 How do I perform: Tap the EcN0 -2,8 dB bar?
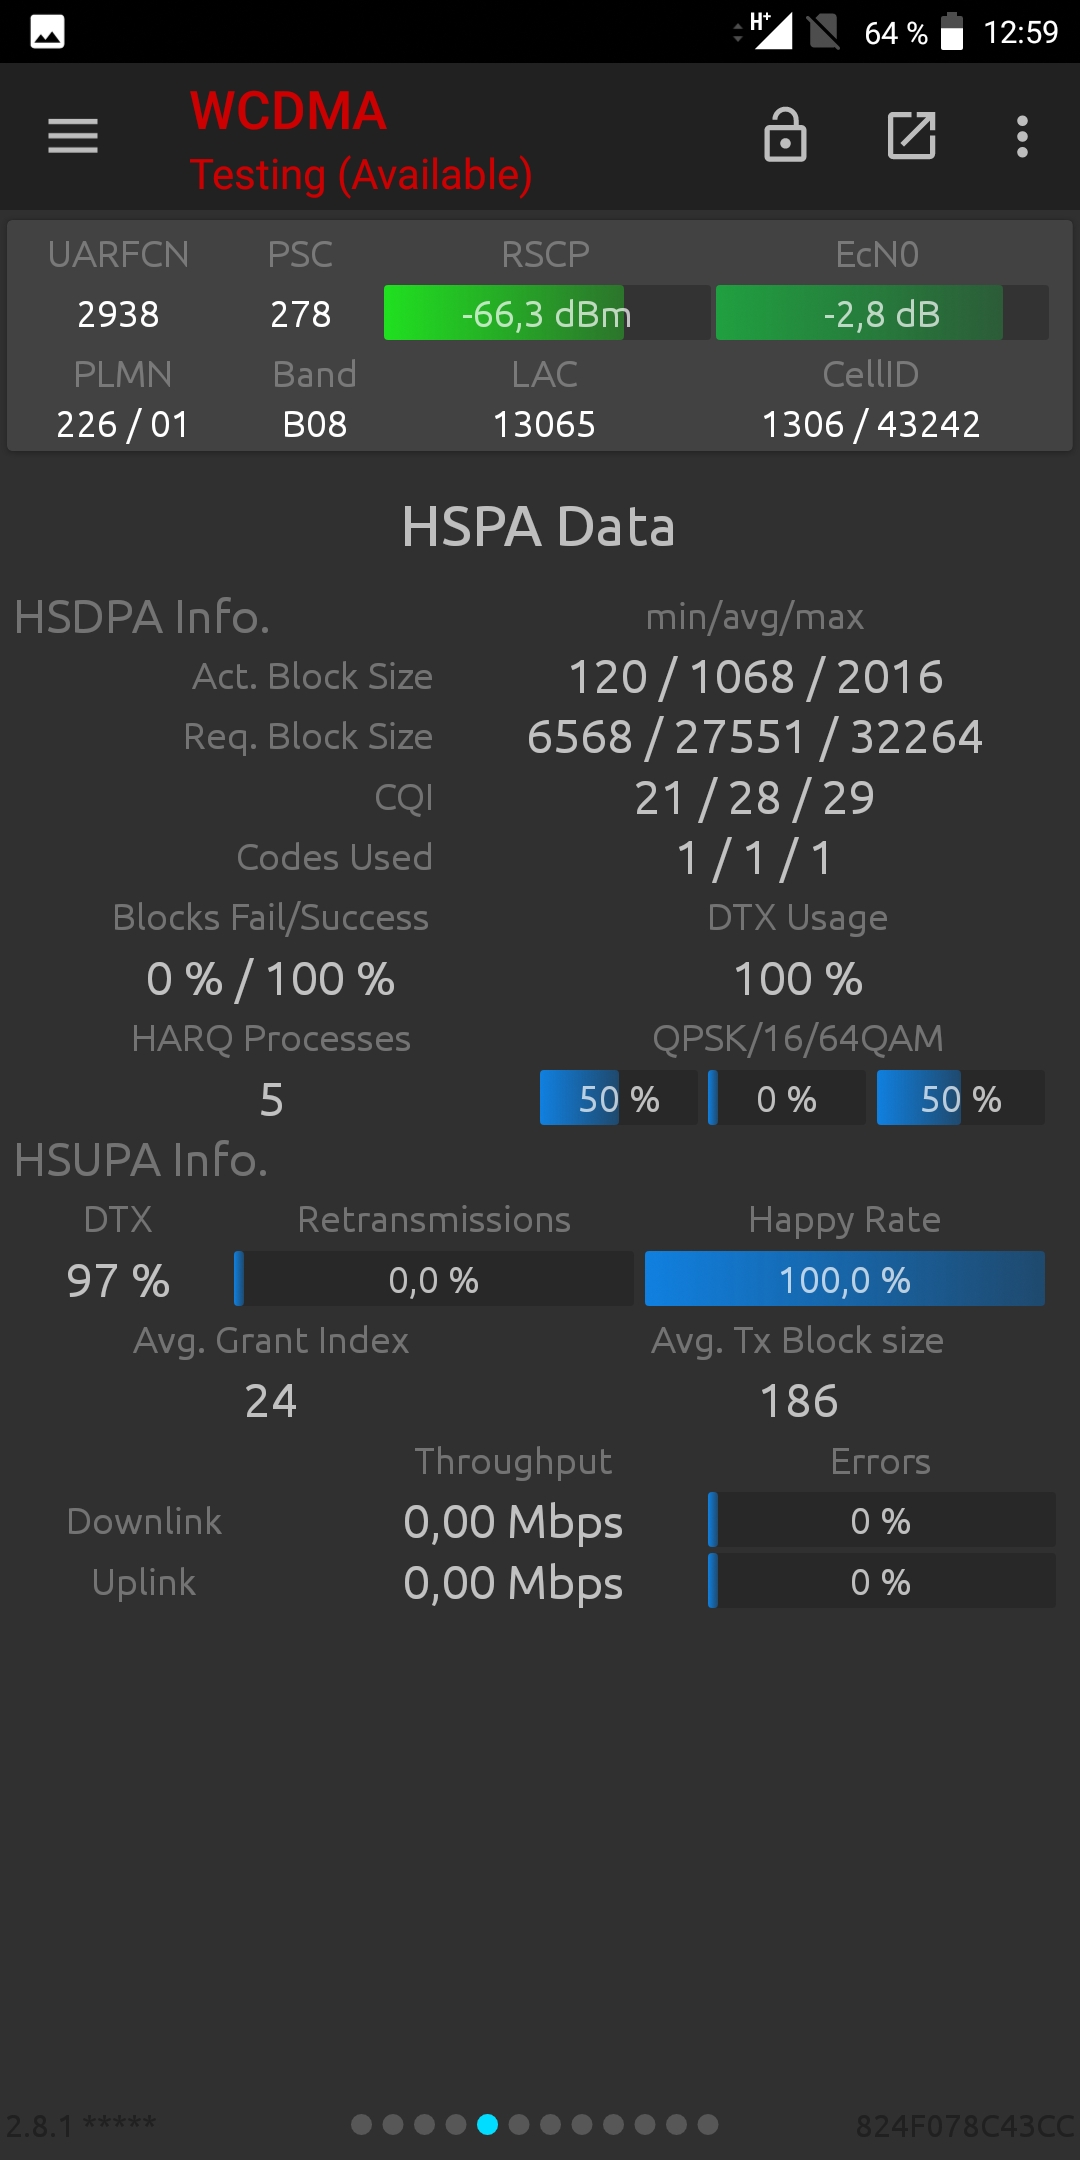(x=882, y=313)
